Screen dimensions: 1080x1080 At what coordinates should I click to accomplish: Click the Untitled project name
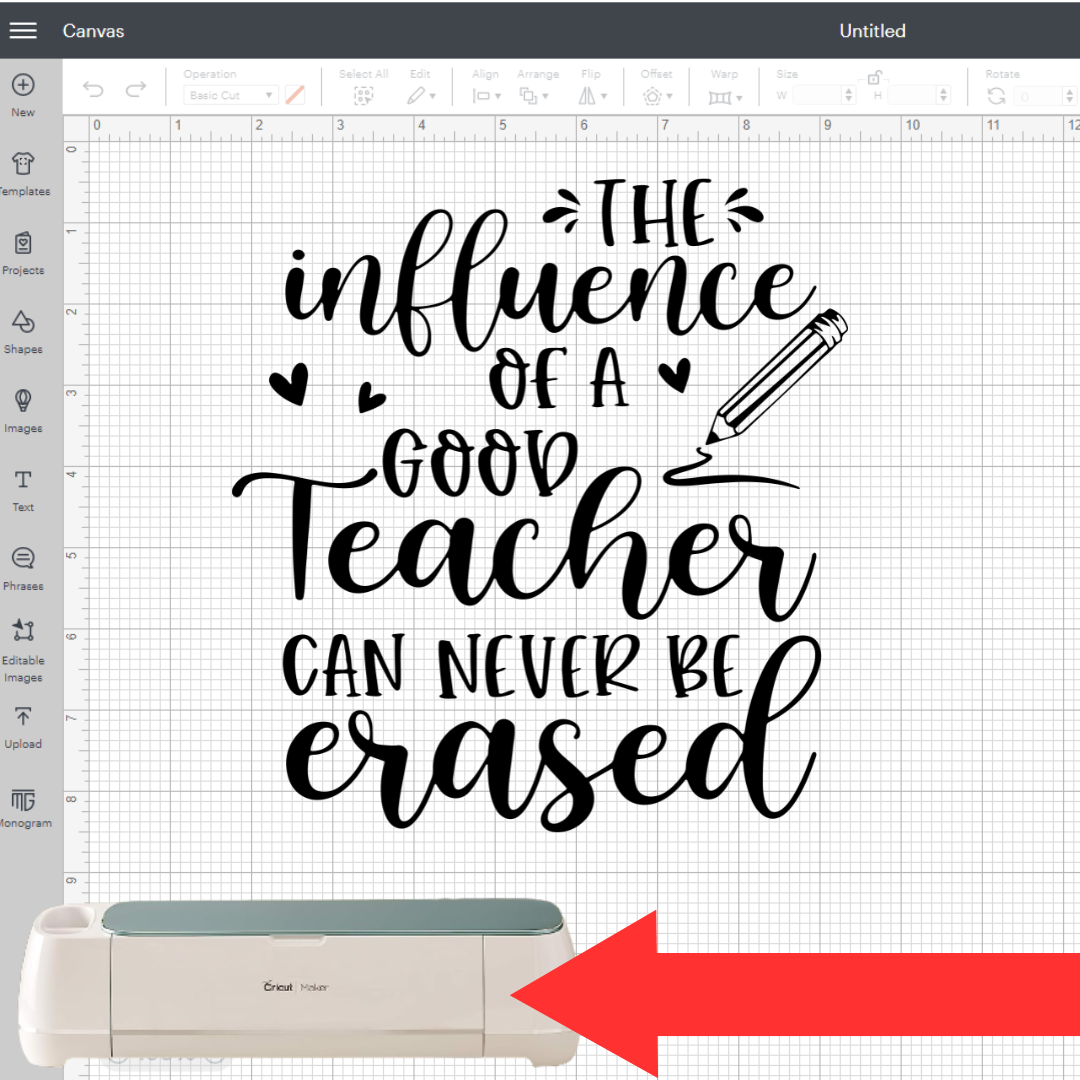point(872,31)
